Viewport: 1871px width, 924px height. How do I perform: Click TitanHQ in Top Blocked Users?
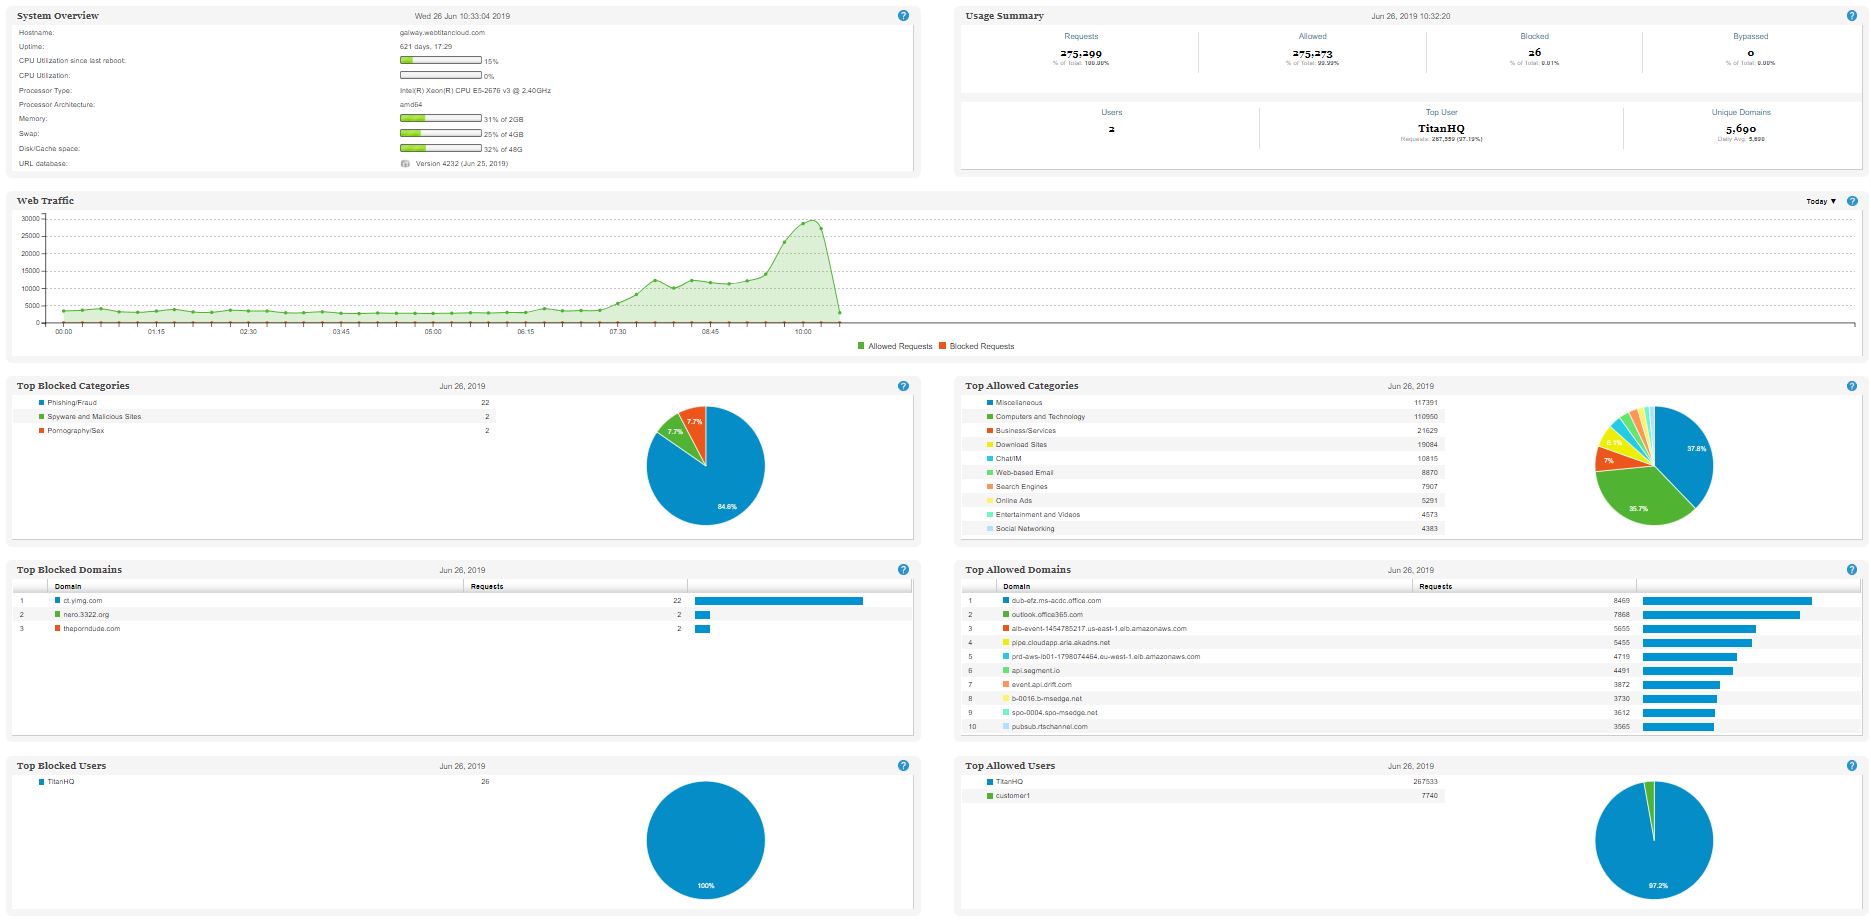pos(61,782)
